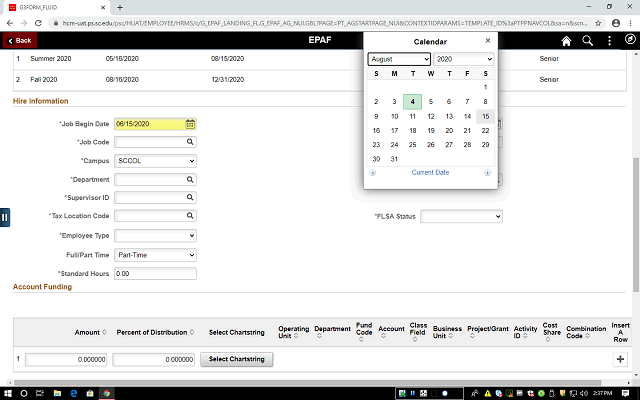Sort by Operating Unit column header

tap(293, 332)
